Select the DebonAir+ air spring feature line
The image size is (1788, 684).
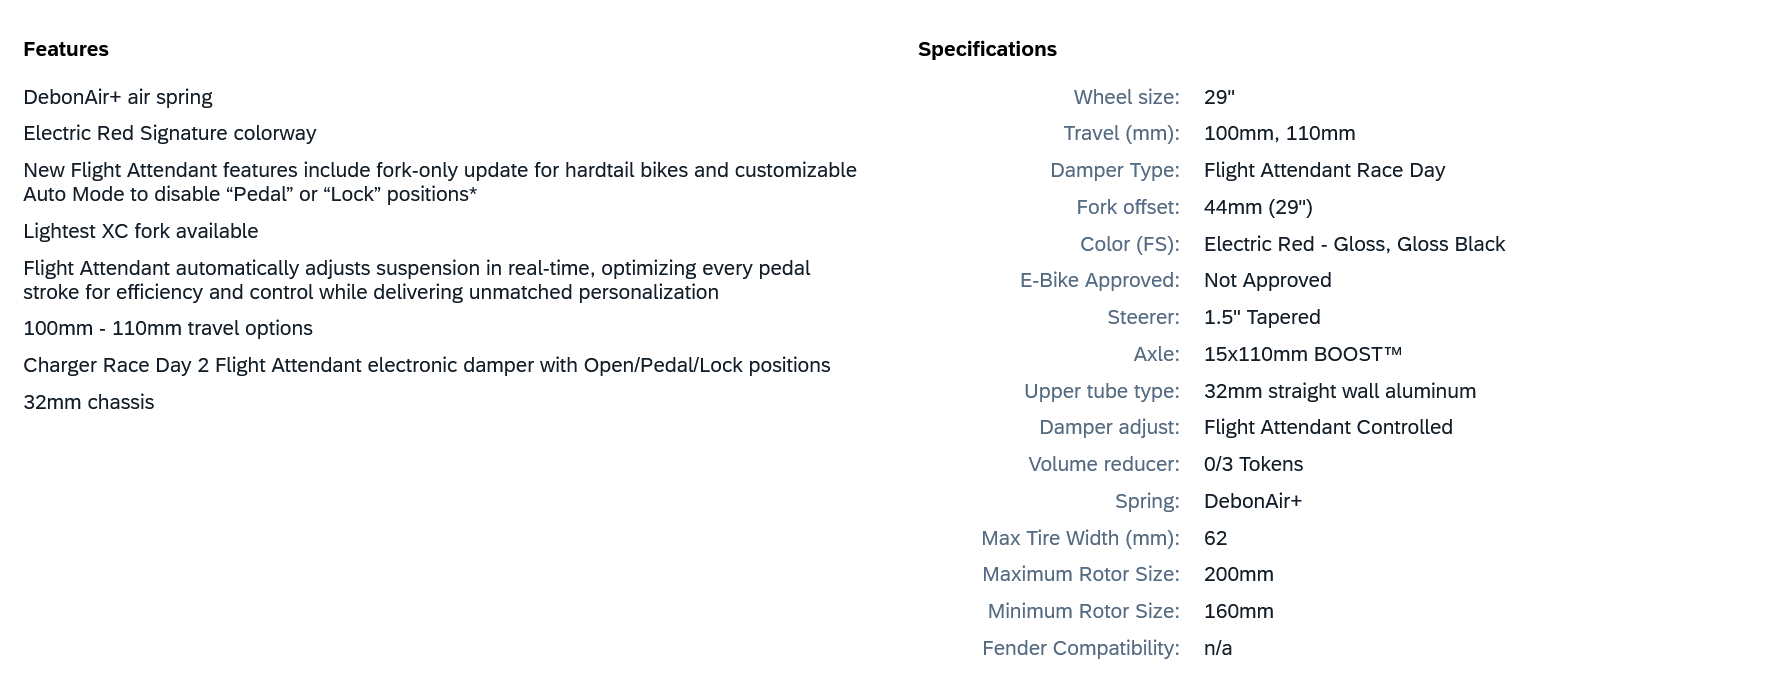[118, 97]
